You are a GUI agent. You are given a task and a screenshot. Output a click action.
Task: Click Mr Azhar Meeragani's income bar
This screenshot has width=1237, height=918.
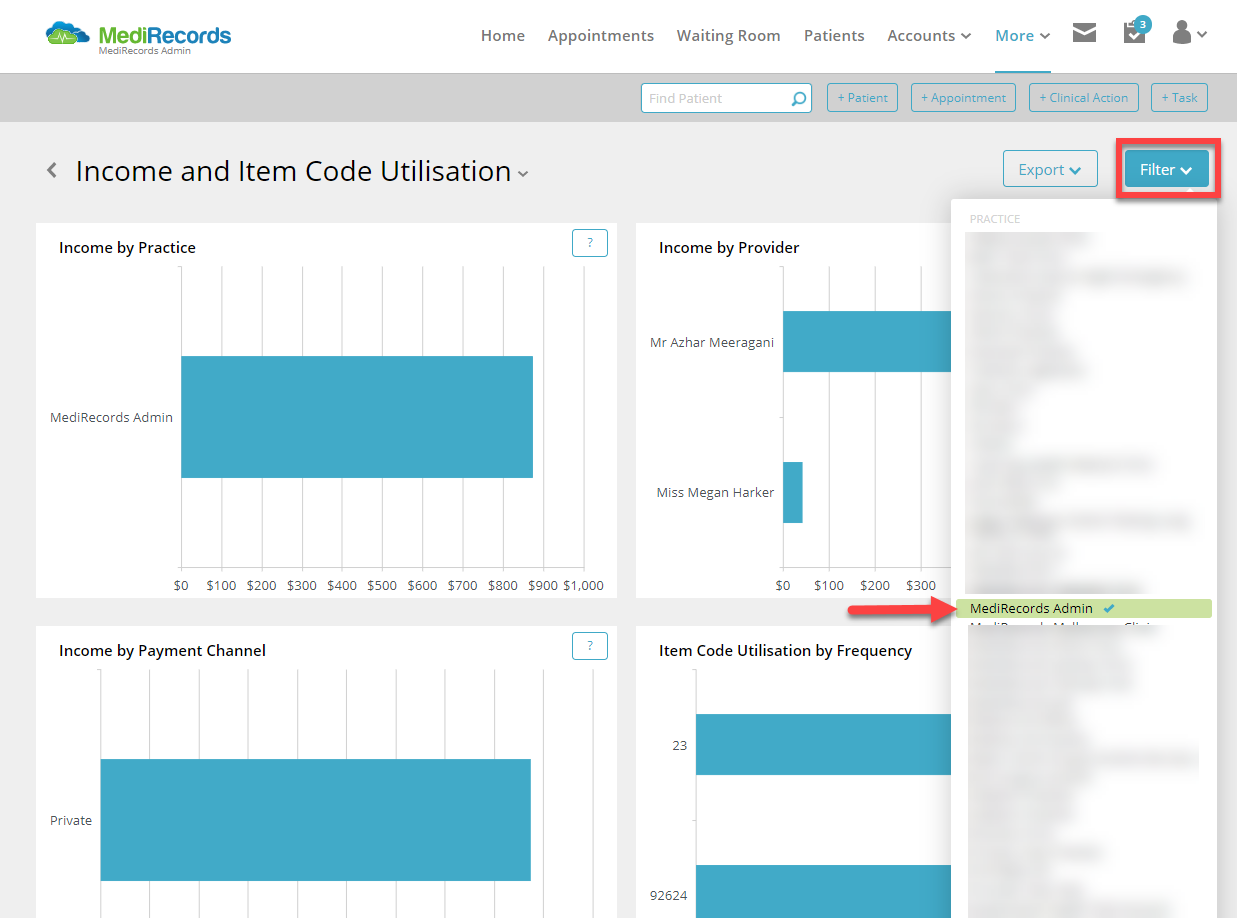866,342
